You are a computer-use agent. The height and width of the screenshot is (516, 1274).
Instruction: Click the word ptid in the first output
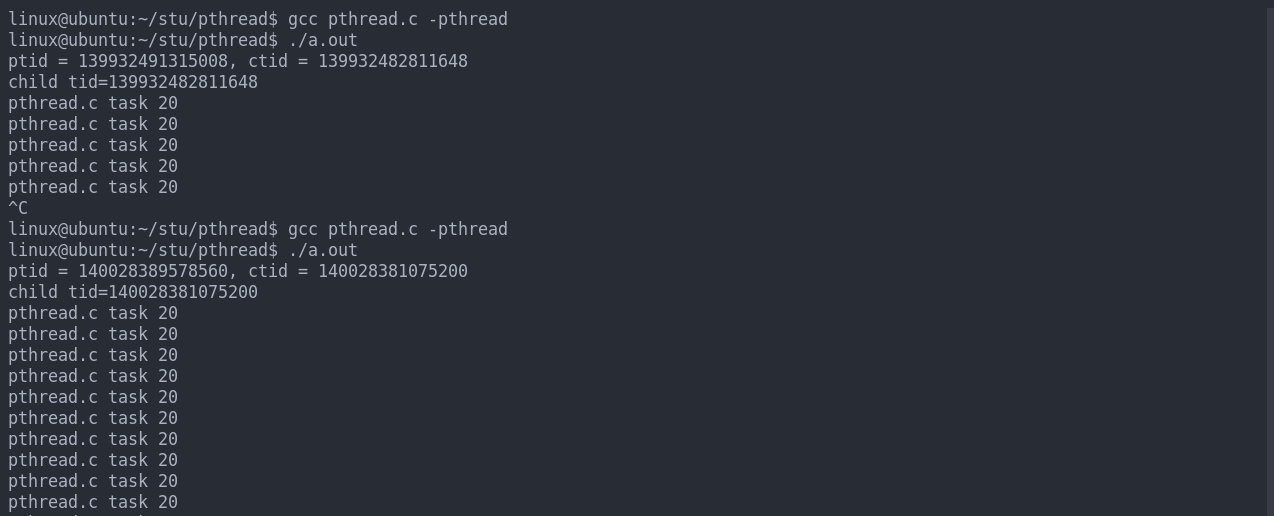[28, 61]
